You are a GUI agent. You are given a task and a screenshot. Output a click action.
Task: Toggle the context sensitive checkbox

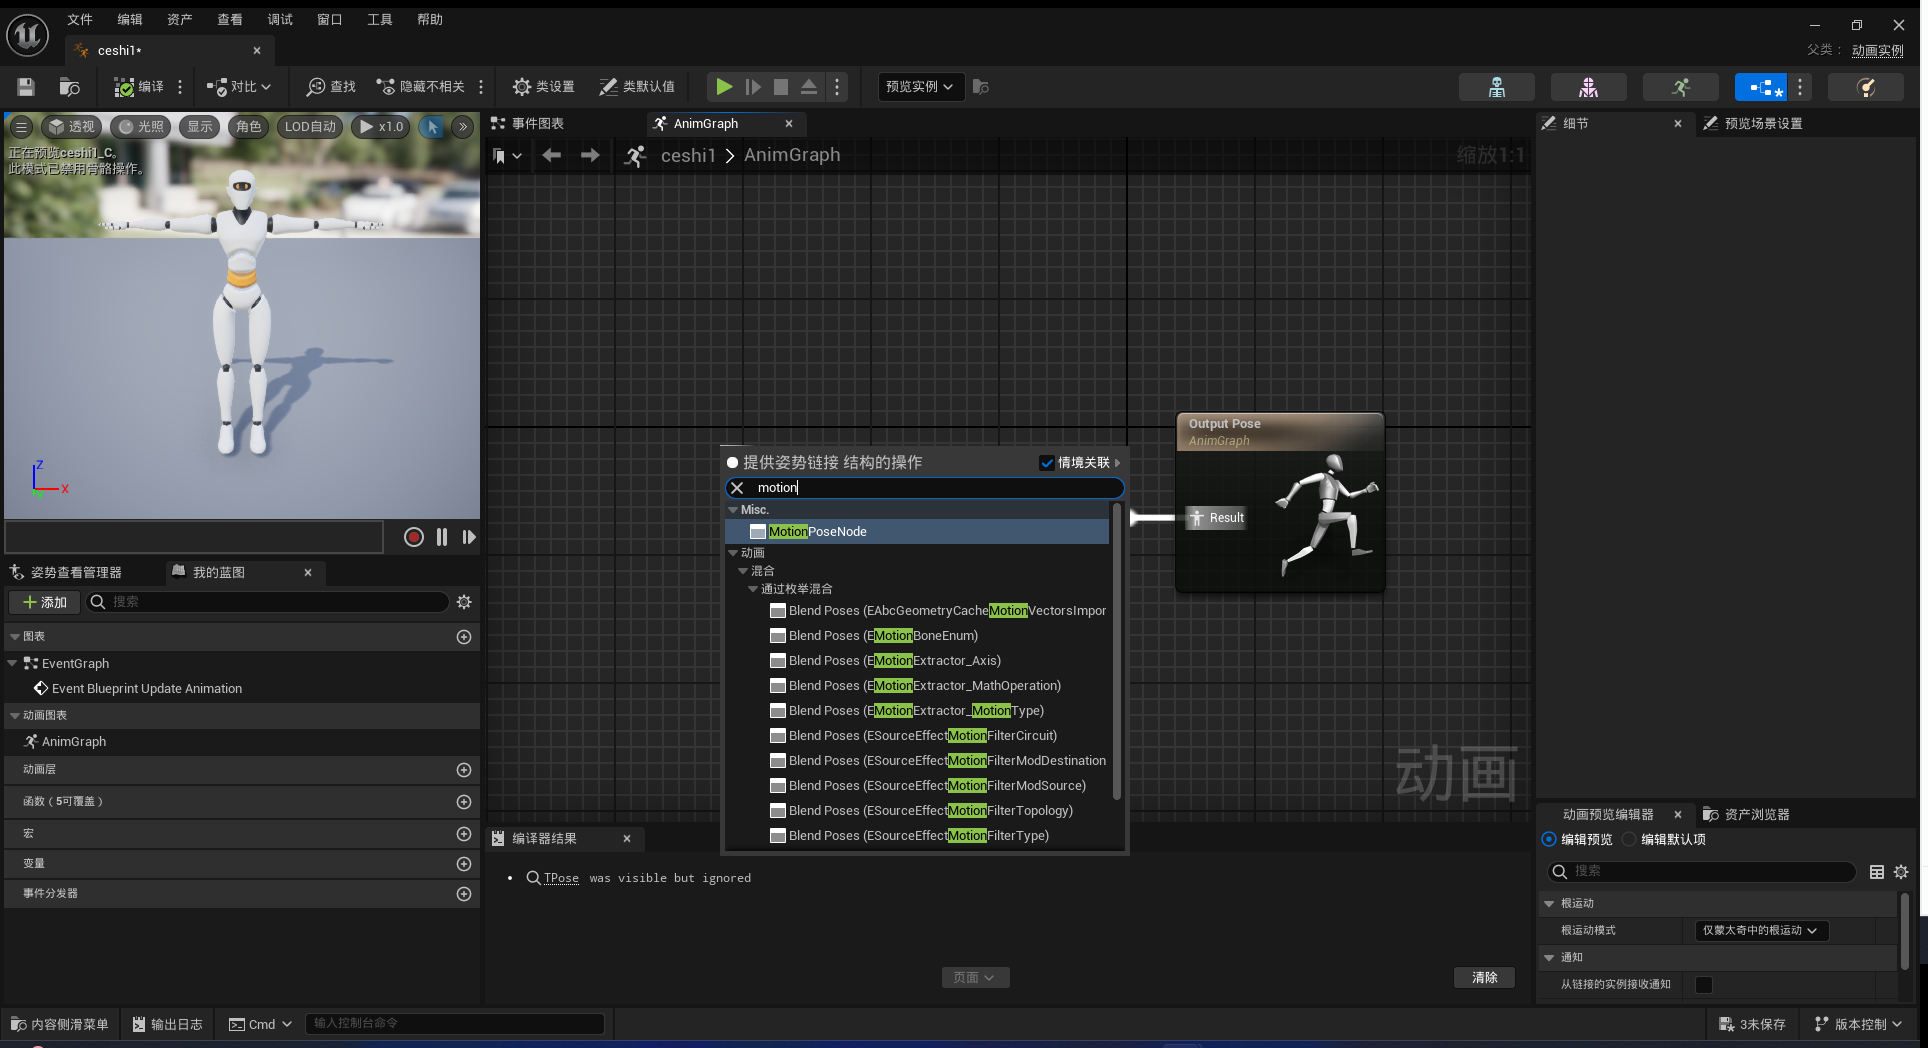[x=1047, y=463]
